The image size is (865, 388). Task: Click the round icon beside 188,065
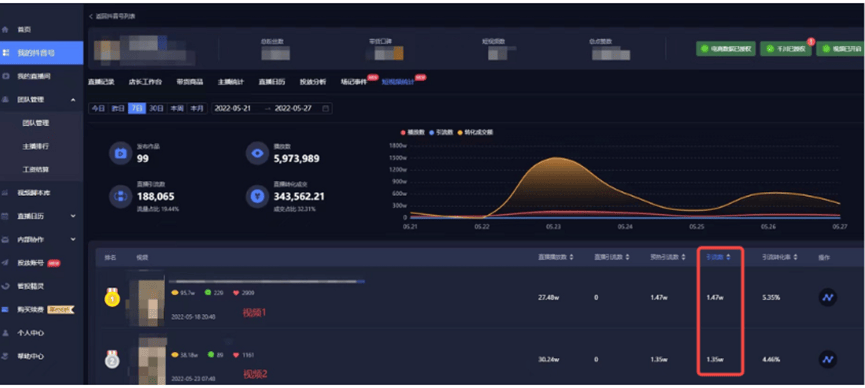tap(120, 196)
